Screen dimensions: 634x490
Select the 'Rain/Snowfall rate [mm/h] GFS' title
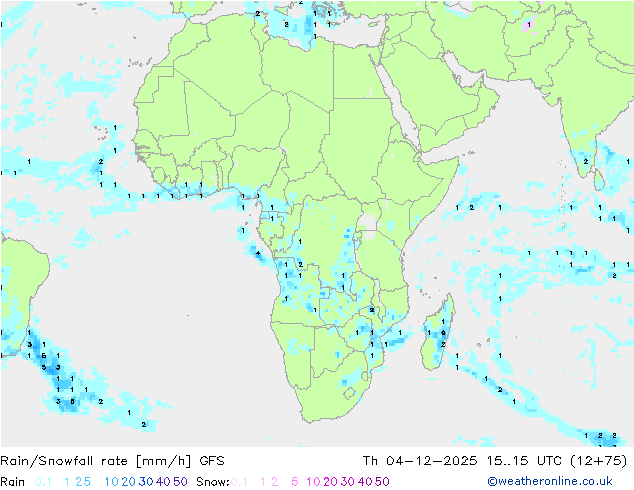(112, 461)
